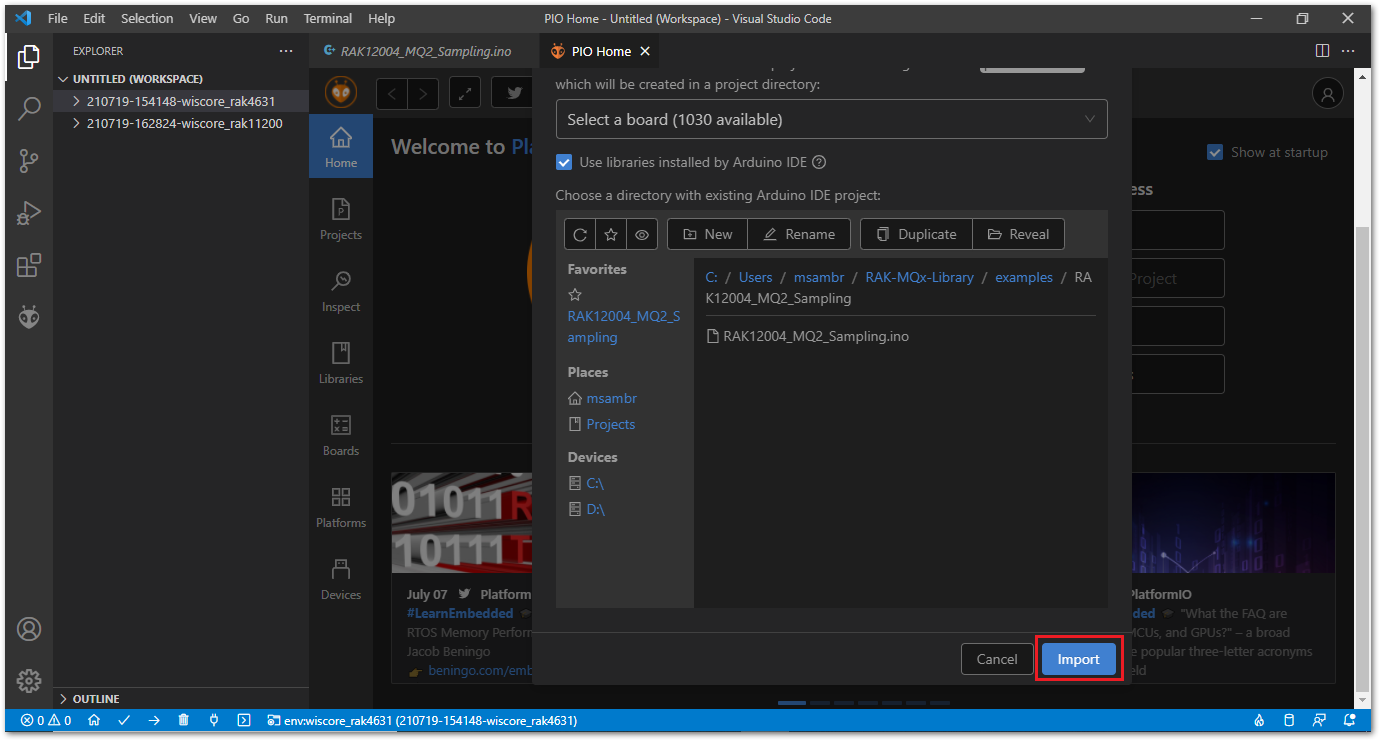Open the Search view in activity bar
Viewport: 1380px width, 741px height.
tap(29, 108)
